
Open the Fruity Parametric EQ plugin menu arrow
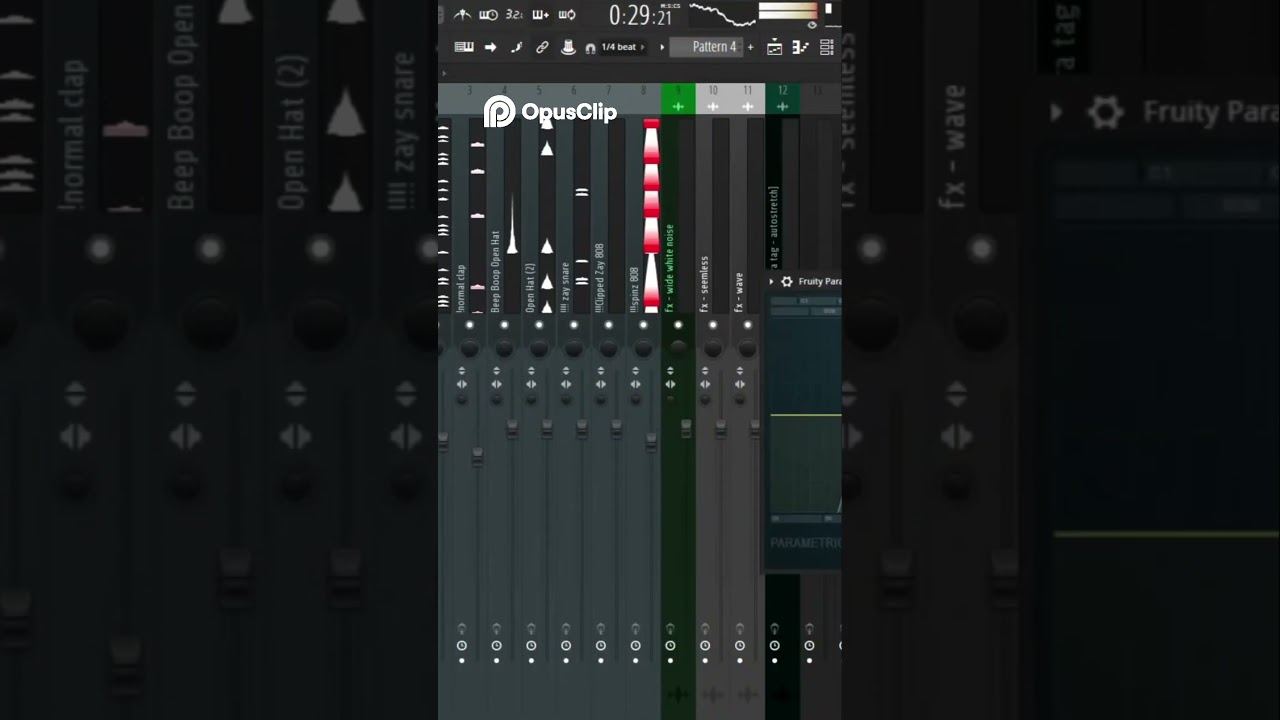pyautogui.click(x=771, y=282)
